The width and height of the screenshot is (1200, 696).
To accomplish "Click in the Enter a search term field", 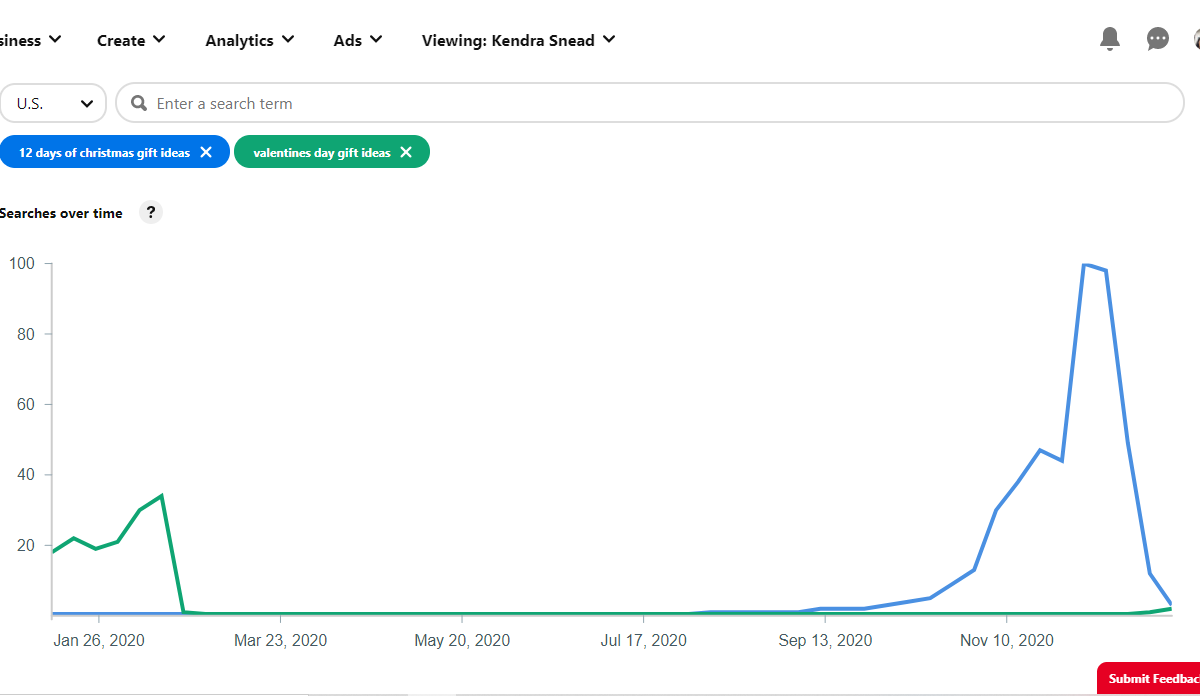I will (x=650, y=103).
